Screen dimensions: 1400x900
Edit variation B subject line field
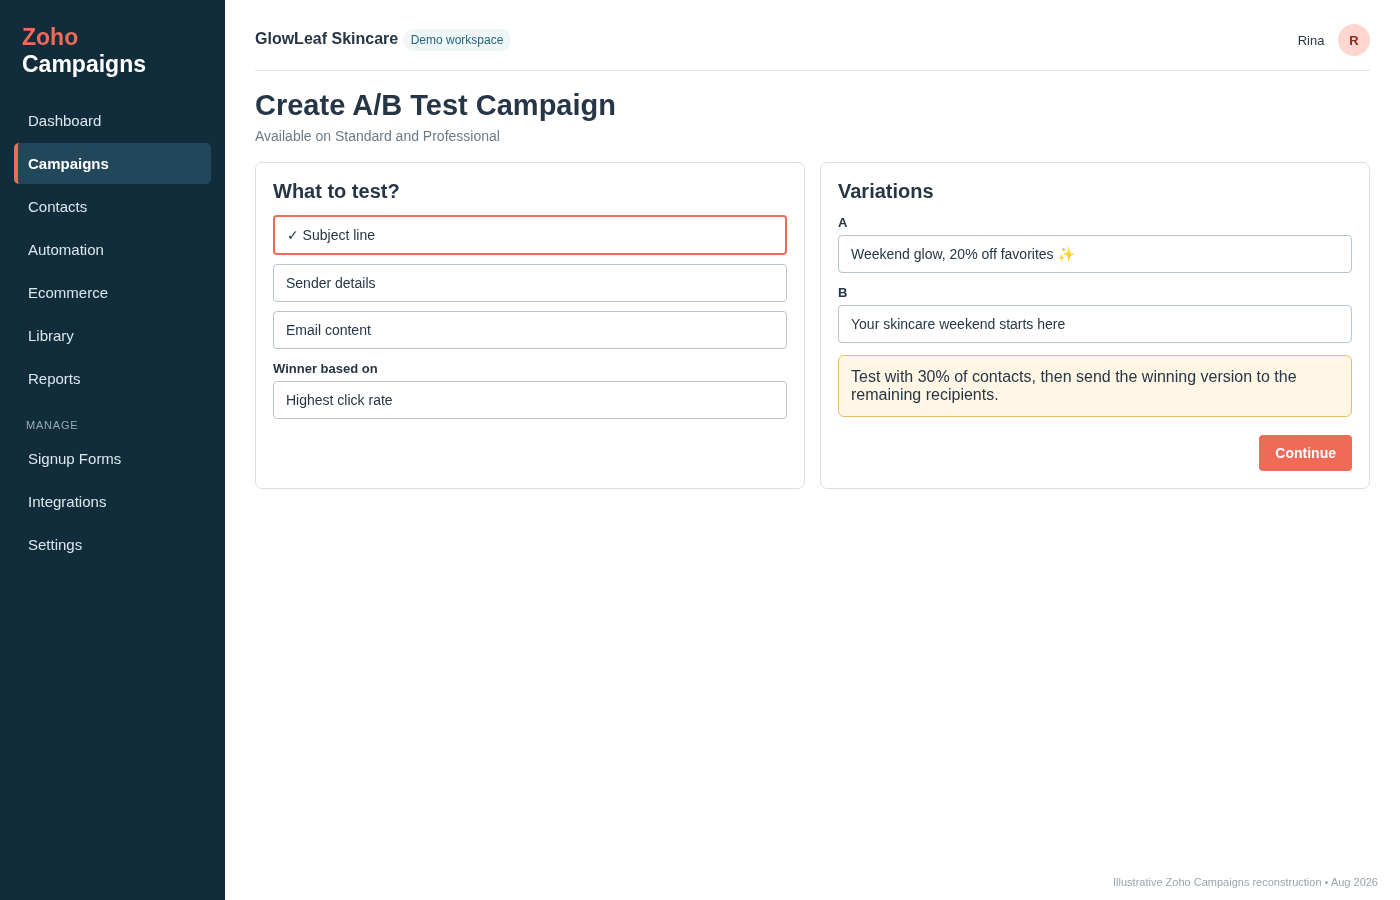[x=1095, y=324]
